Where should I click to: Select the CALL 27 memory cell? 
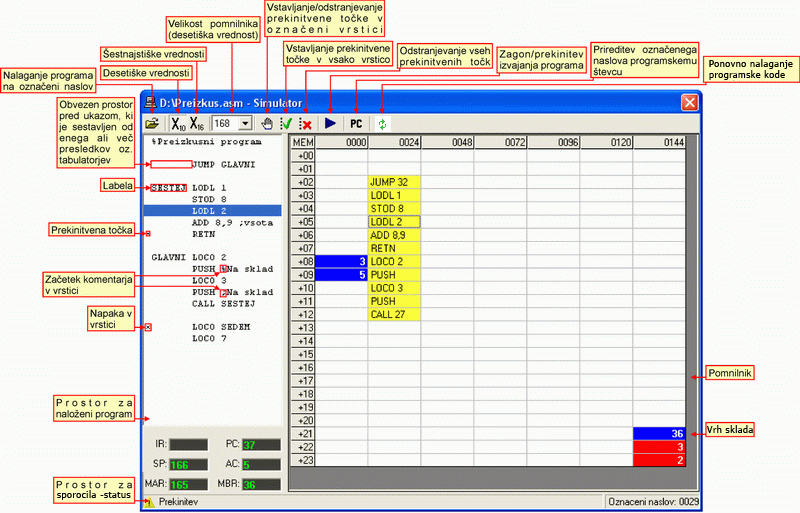tap(394, 314)
